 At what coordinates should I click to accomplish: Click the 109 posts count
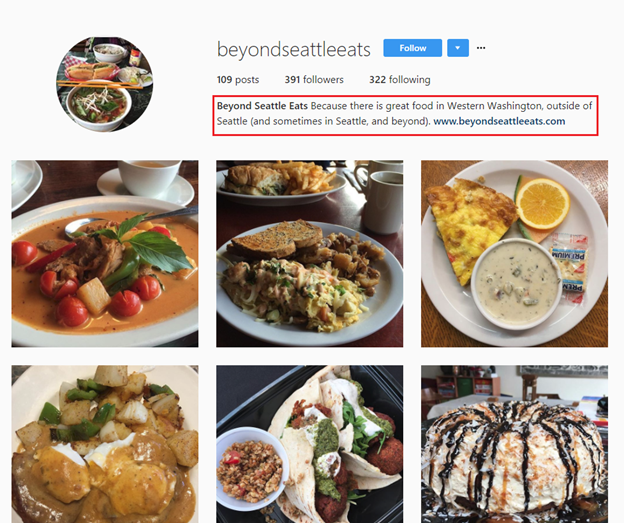(x=238, y=80)
